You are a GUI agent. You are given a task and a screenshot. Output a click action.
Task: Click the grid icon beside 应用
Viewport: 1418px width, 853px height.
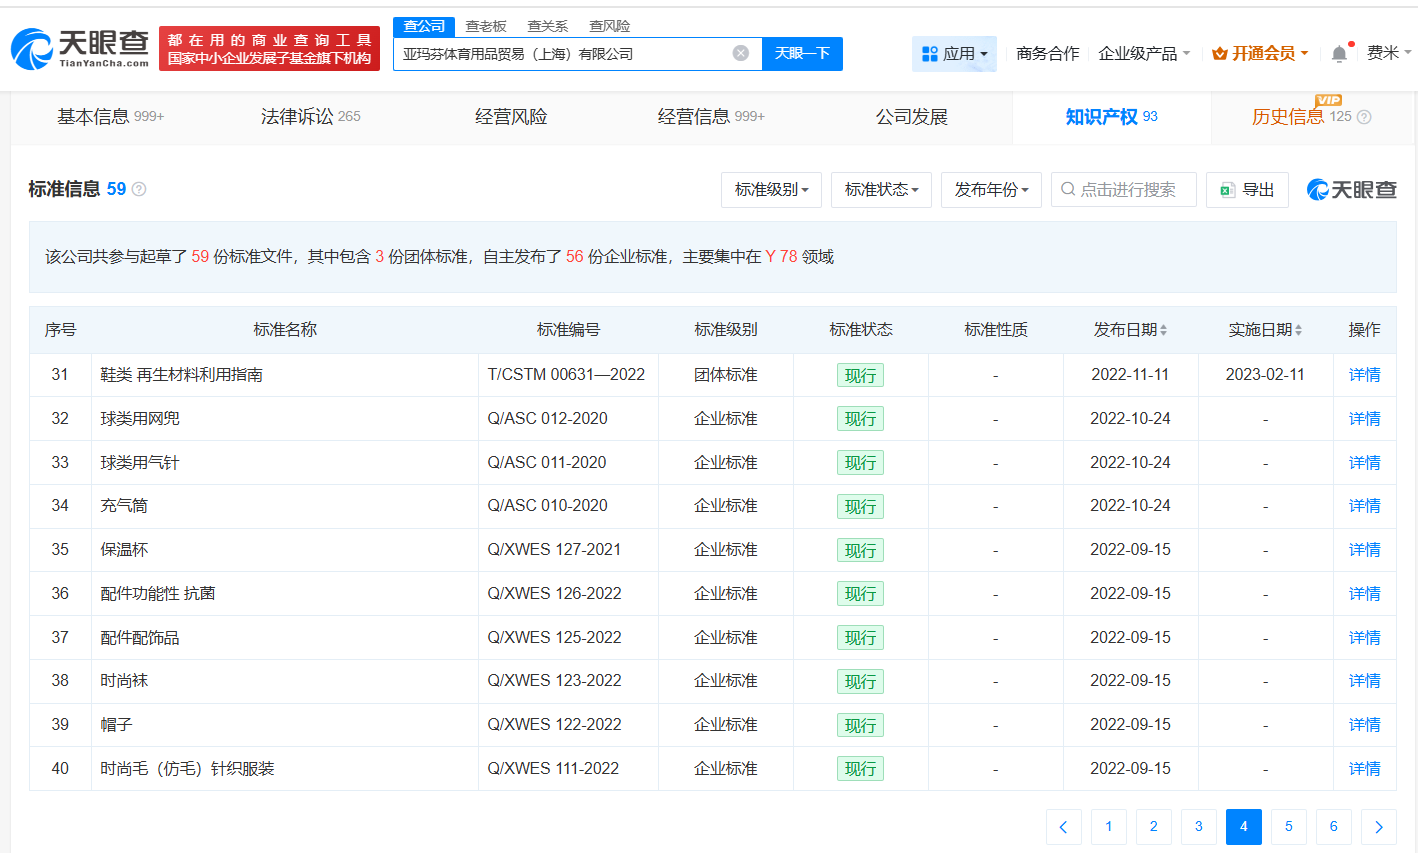[929, 53]
